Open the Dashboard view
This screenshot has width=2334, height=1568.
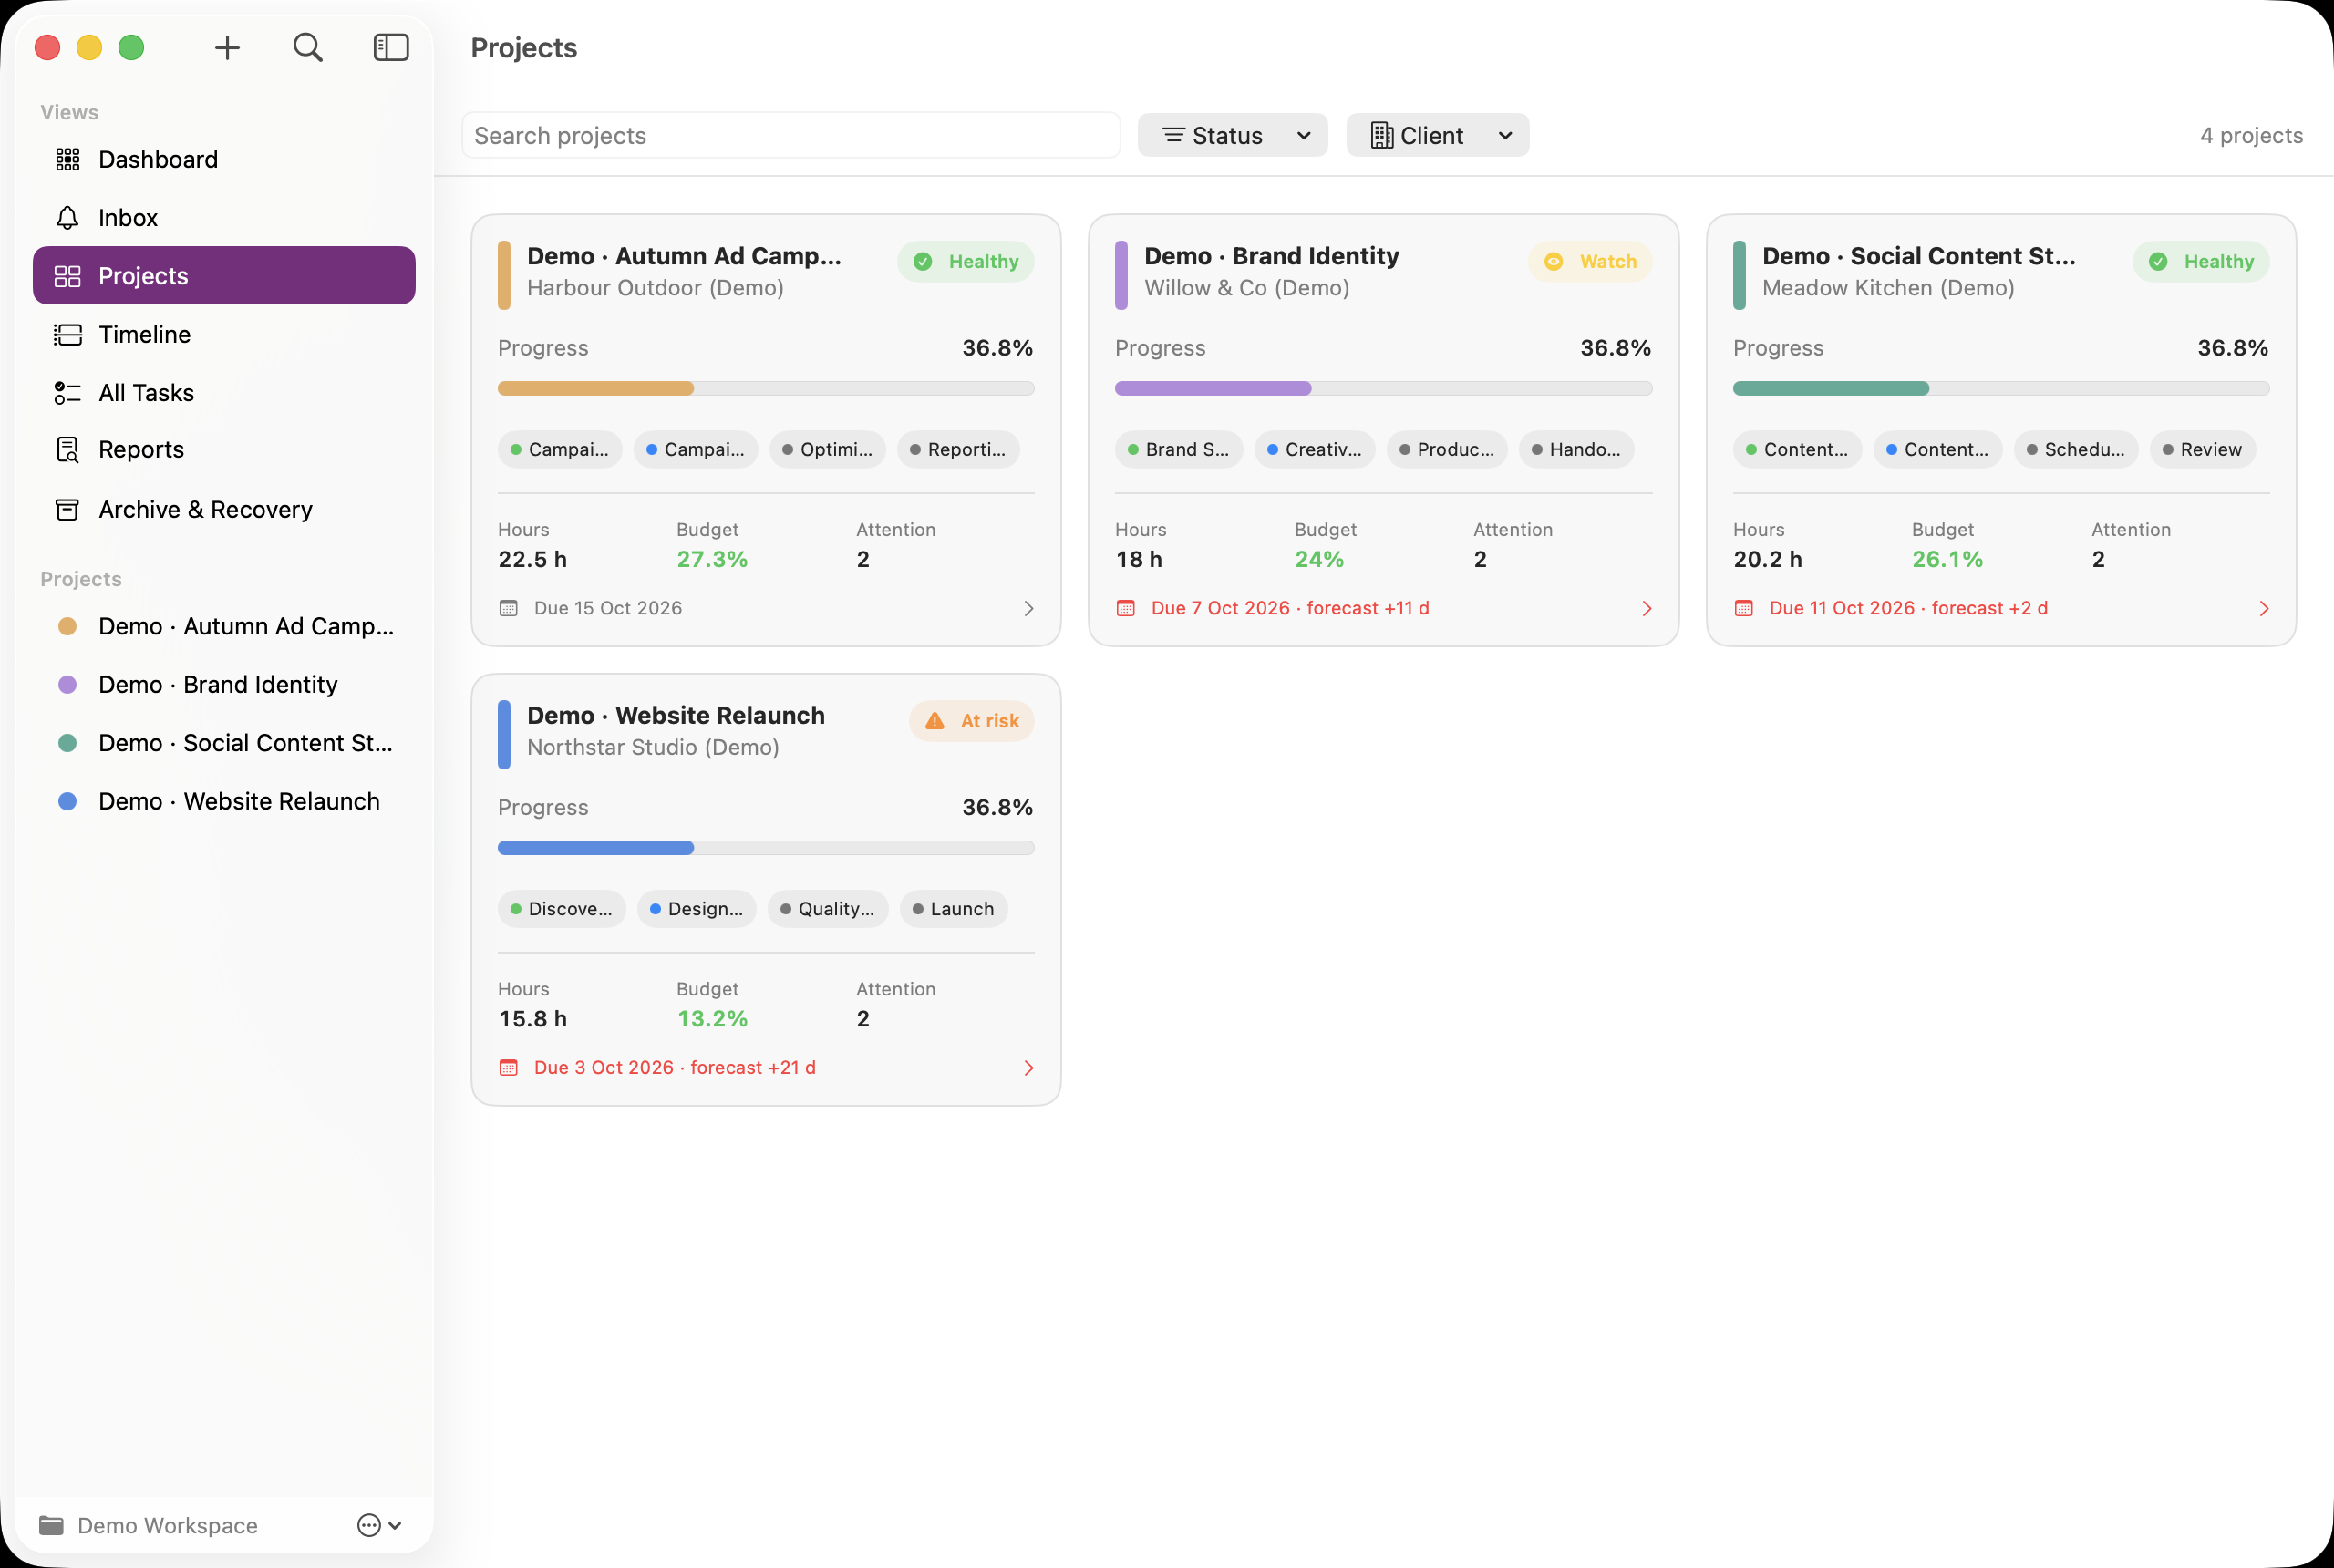point(224,160)
